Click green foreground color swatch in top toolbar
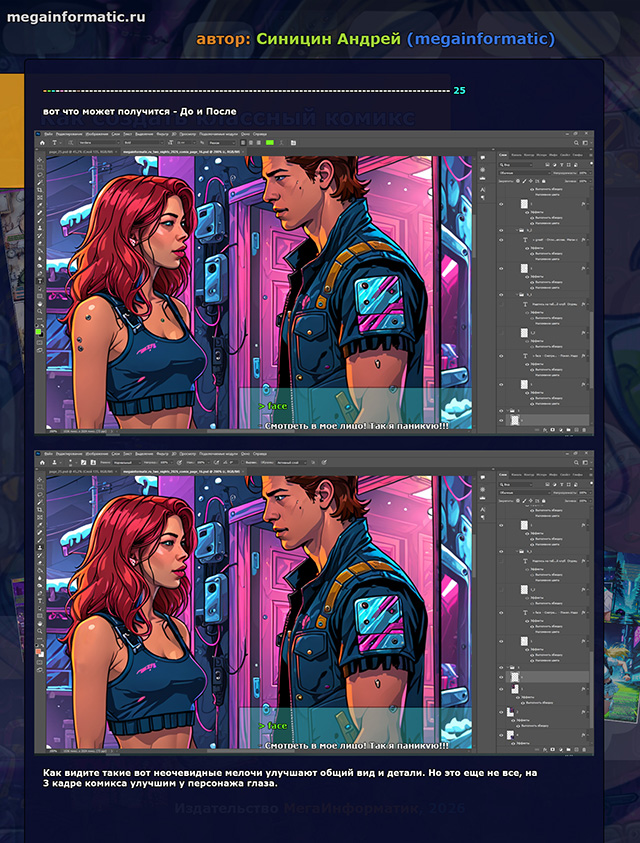The image size is (640, 843). tap(39, 332)
